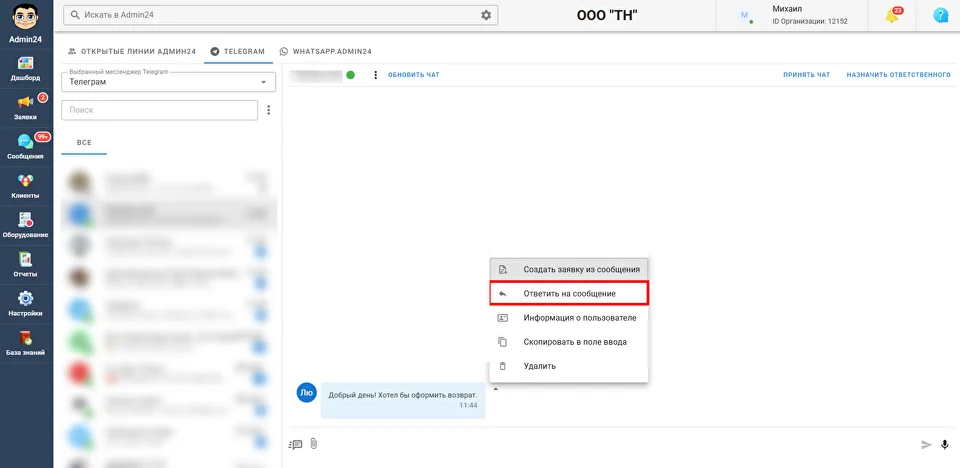Image resolution: width=960 pixels, height=468 pixels.
Task: Open chat options three-dot menu
Action: point(375,75)
